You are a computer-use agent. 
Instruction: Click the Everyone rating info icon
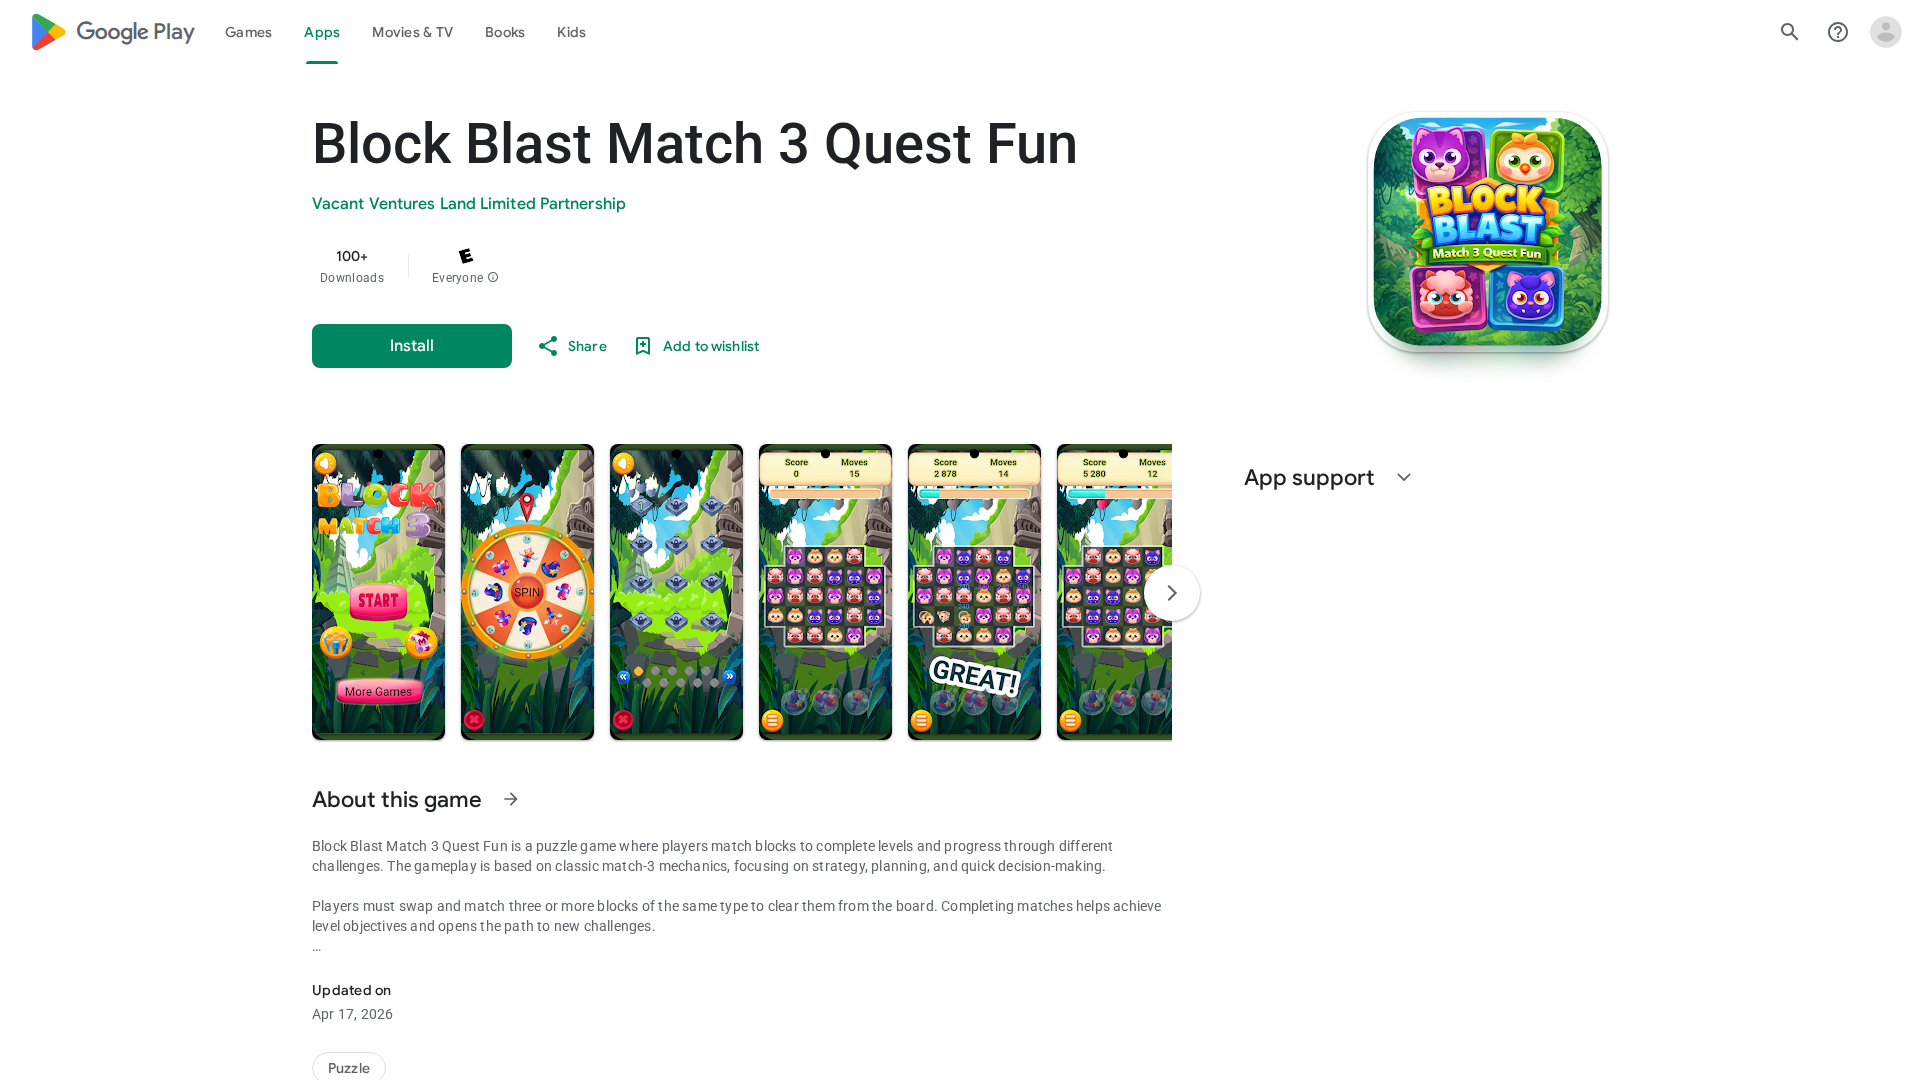click(x=493, y=278)
